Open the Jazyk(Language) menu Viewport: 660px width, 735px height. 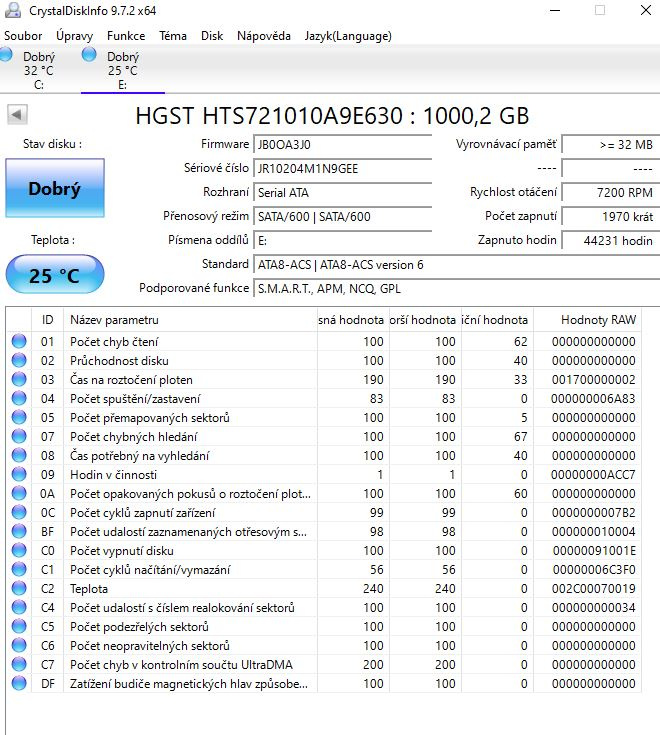348,35
